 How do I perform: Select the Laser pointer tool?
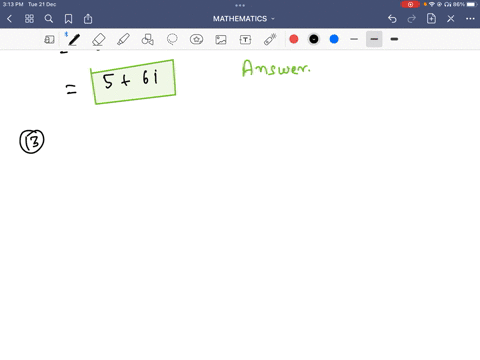(270, 39)
